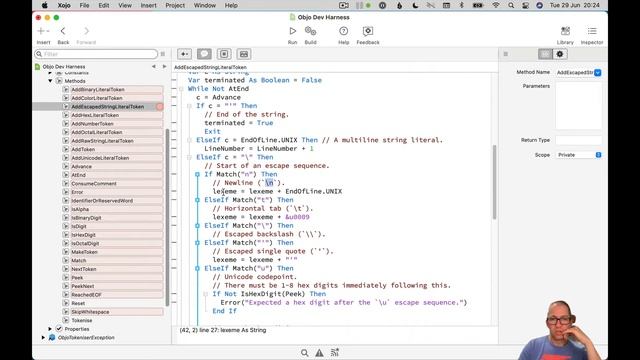Open the Xojo menu

(64, 5)
